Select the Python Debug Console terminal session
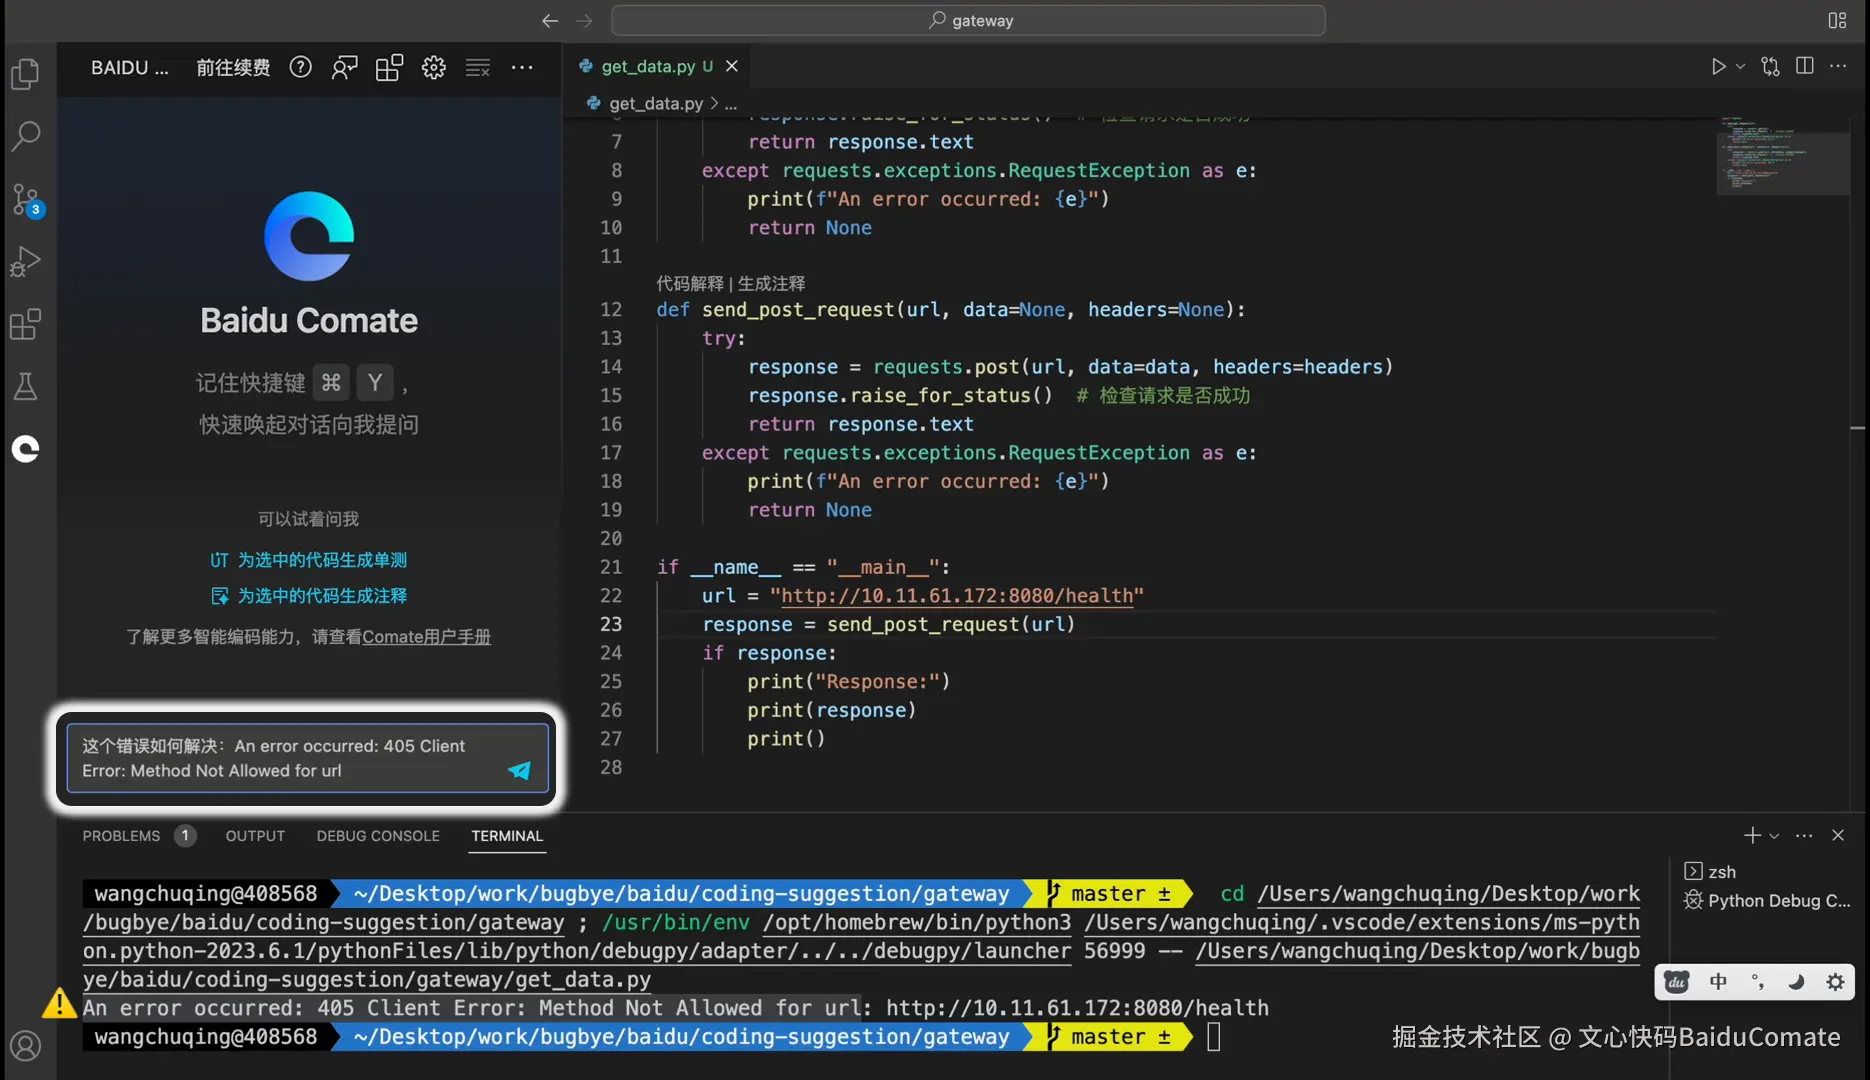Image resolution: width=1870 pixels, height=1080 pixels. [1767, 900]
